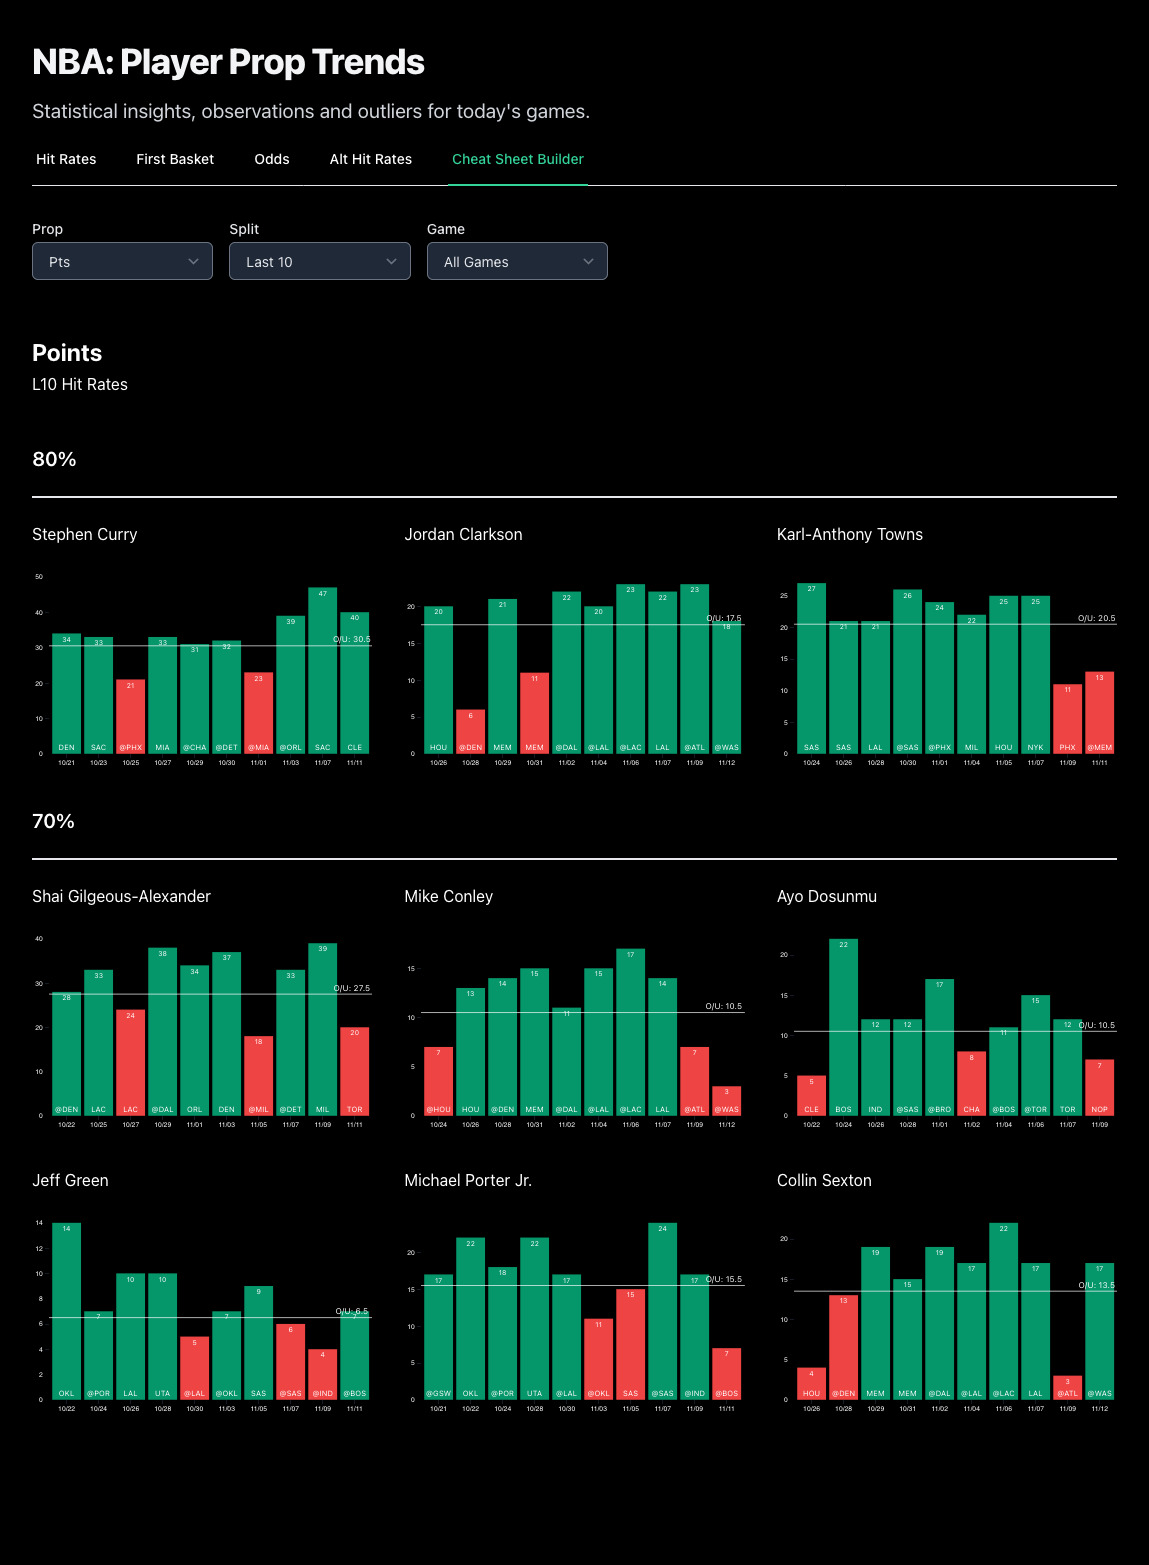Click the 70% hit rate heading

point(54,821)
